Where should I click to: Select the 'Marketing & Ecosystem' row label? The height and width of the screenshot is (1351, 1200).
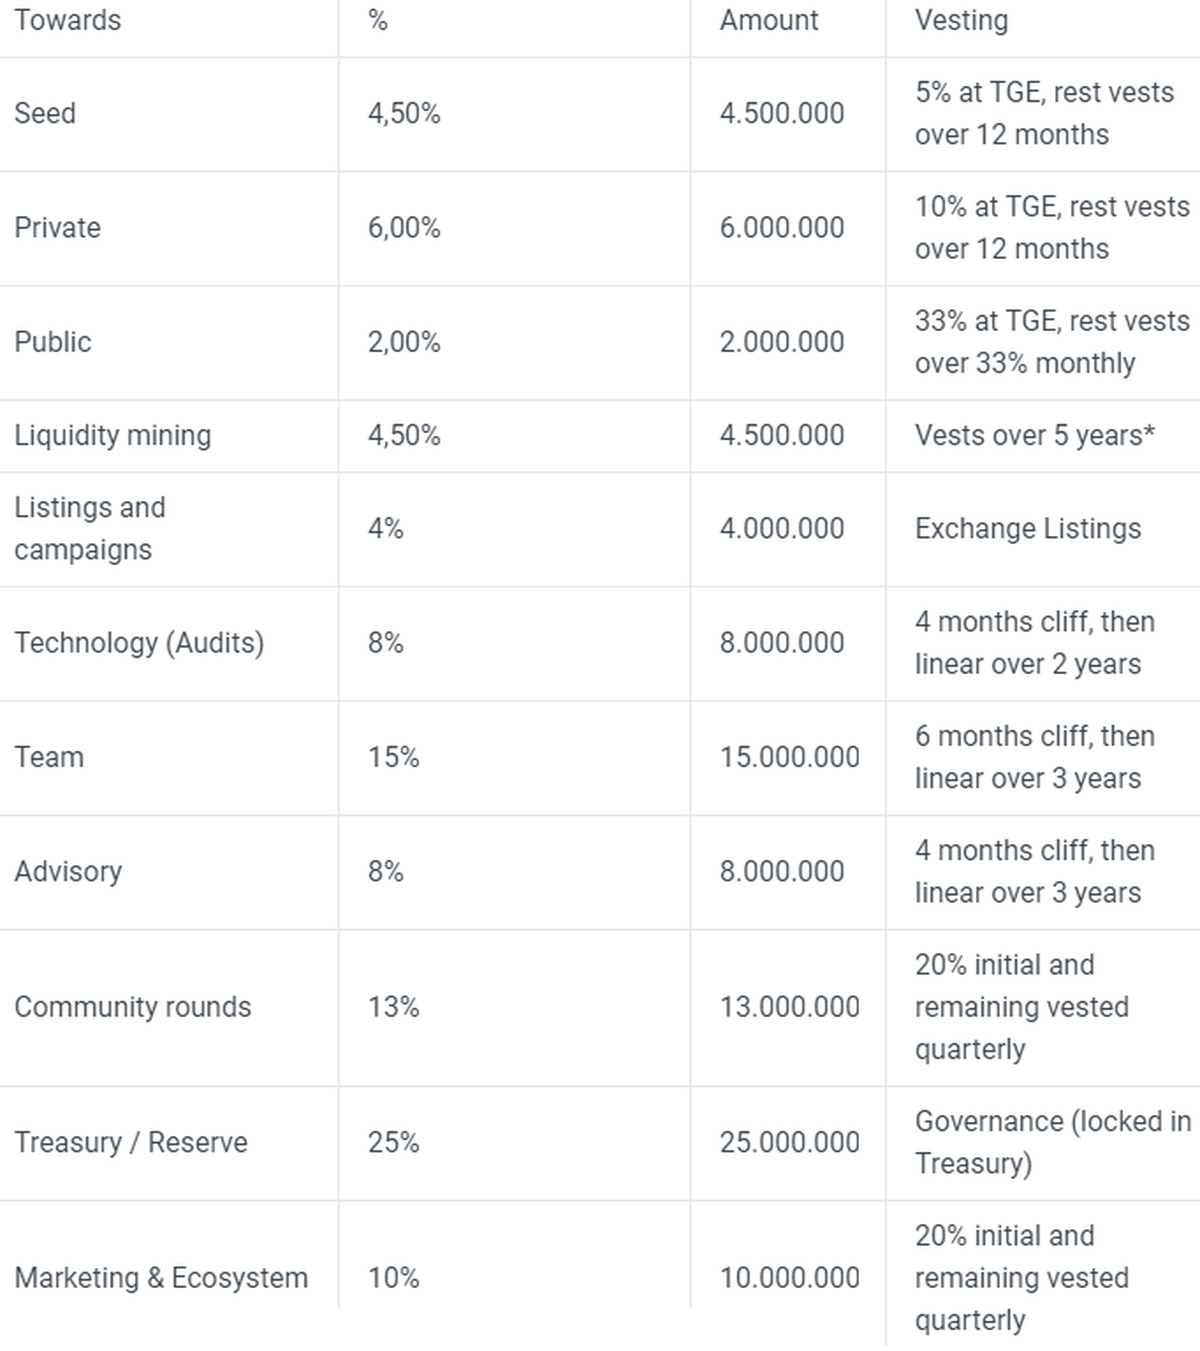161,1278
